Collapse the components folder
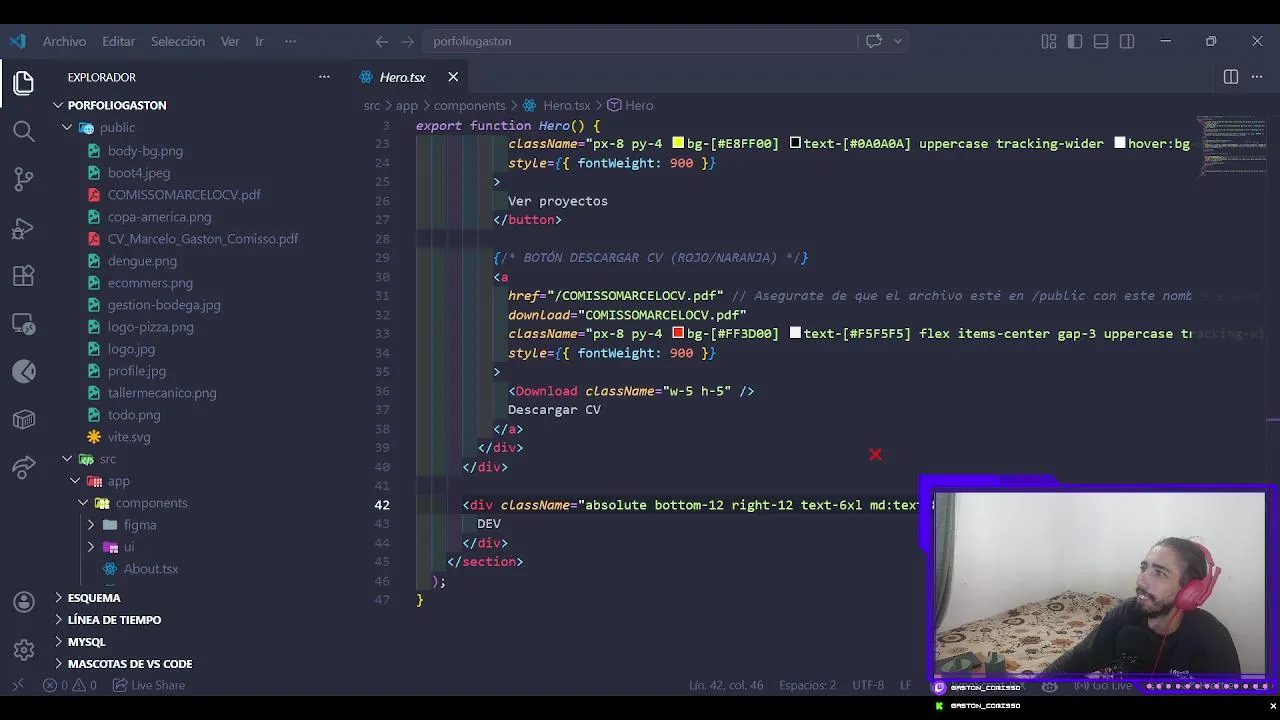This screenshot has width=1280, height=720. 83,503
